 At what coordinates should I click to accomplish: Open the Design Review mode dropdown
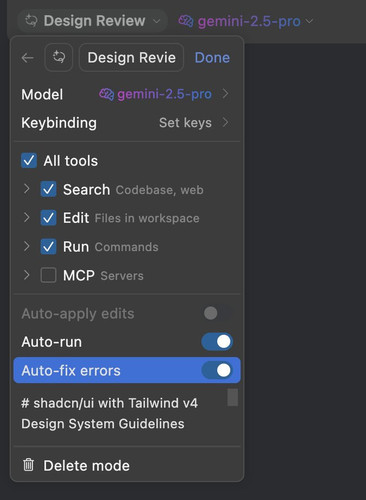(92, 21)
